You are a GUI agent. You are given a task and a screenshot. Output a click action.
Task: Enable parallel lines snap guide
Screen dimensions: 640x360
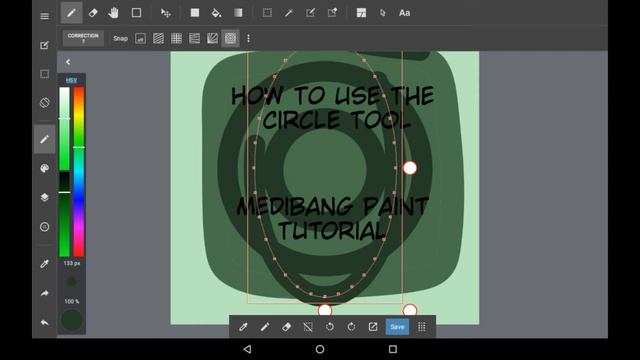click(x=158, y=39)
